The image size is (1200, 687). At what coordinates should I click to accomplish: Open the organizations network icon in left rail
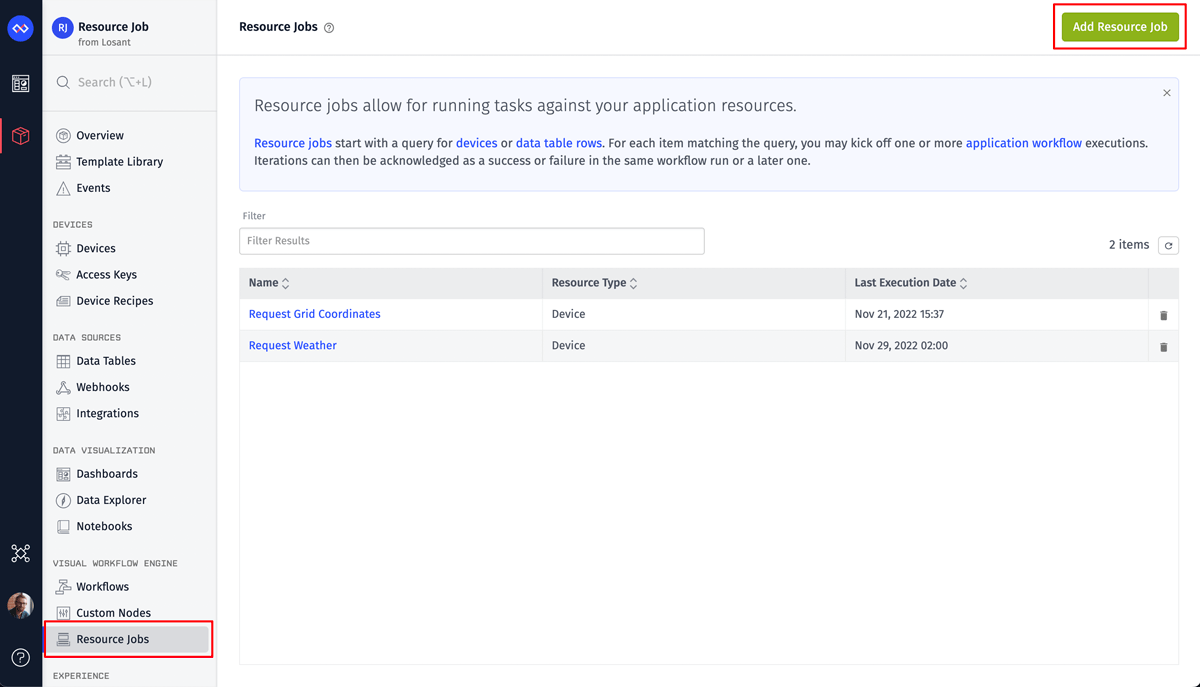[x=21, y=553]
